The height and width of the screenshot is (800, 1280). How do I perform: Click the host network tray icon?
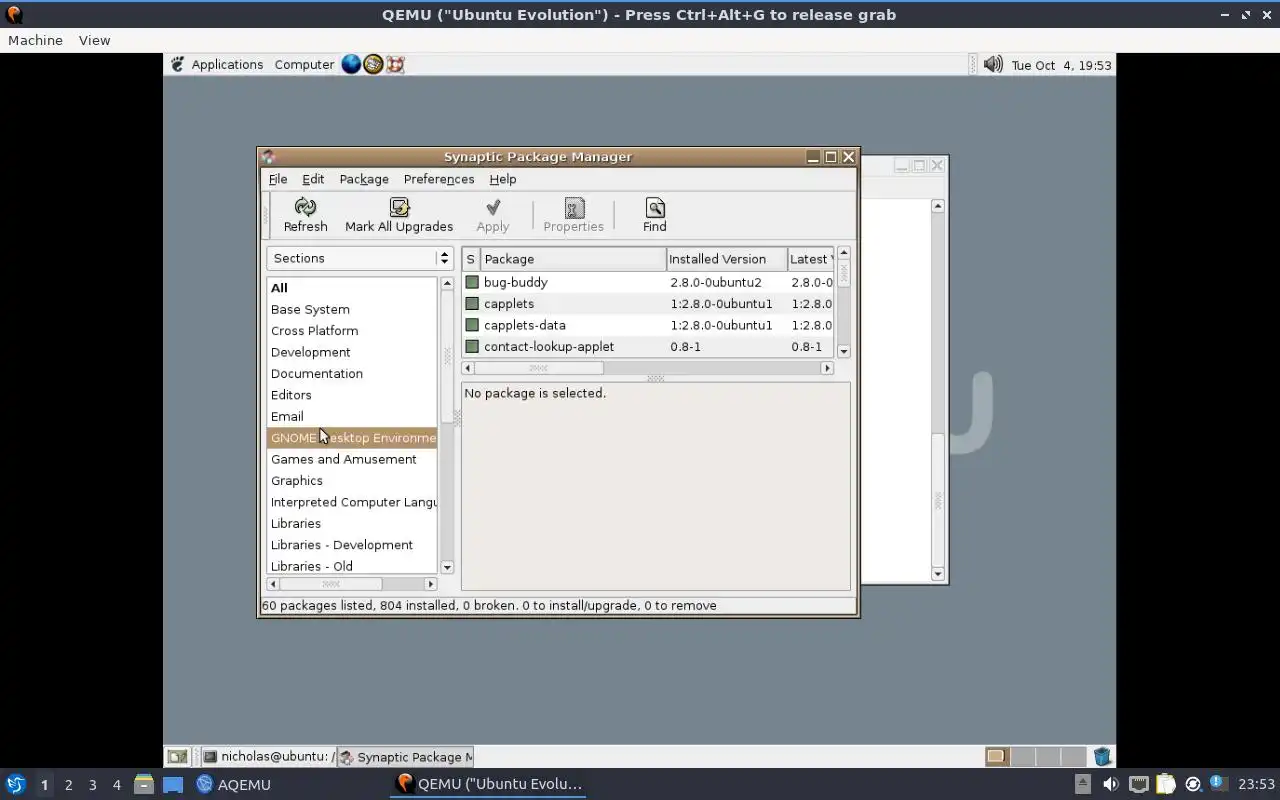1138,784
